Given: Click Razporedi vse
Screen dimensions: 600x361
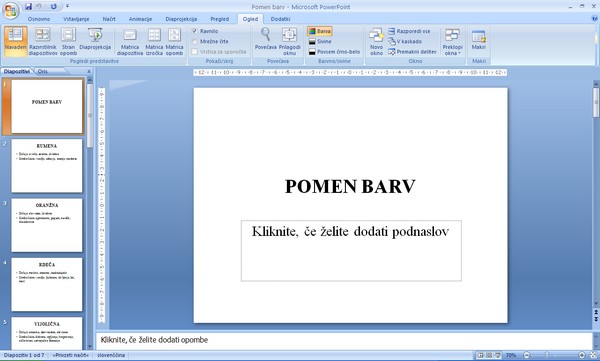Looking at the screenshot, I should [409, 31].
